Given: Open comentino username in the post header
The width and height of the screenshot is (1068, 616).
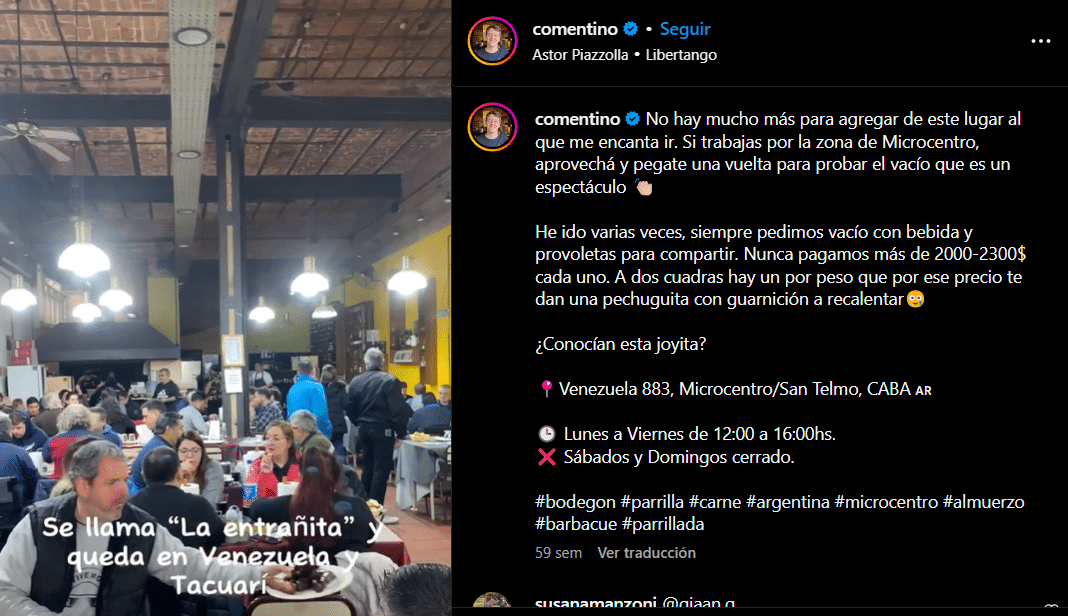Looking at the screenshot, I should 575,29.
